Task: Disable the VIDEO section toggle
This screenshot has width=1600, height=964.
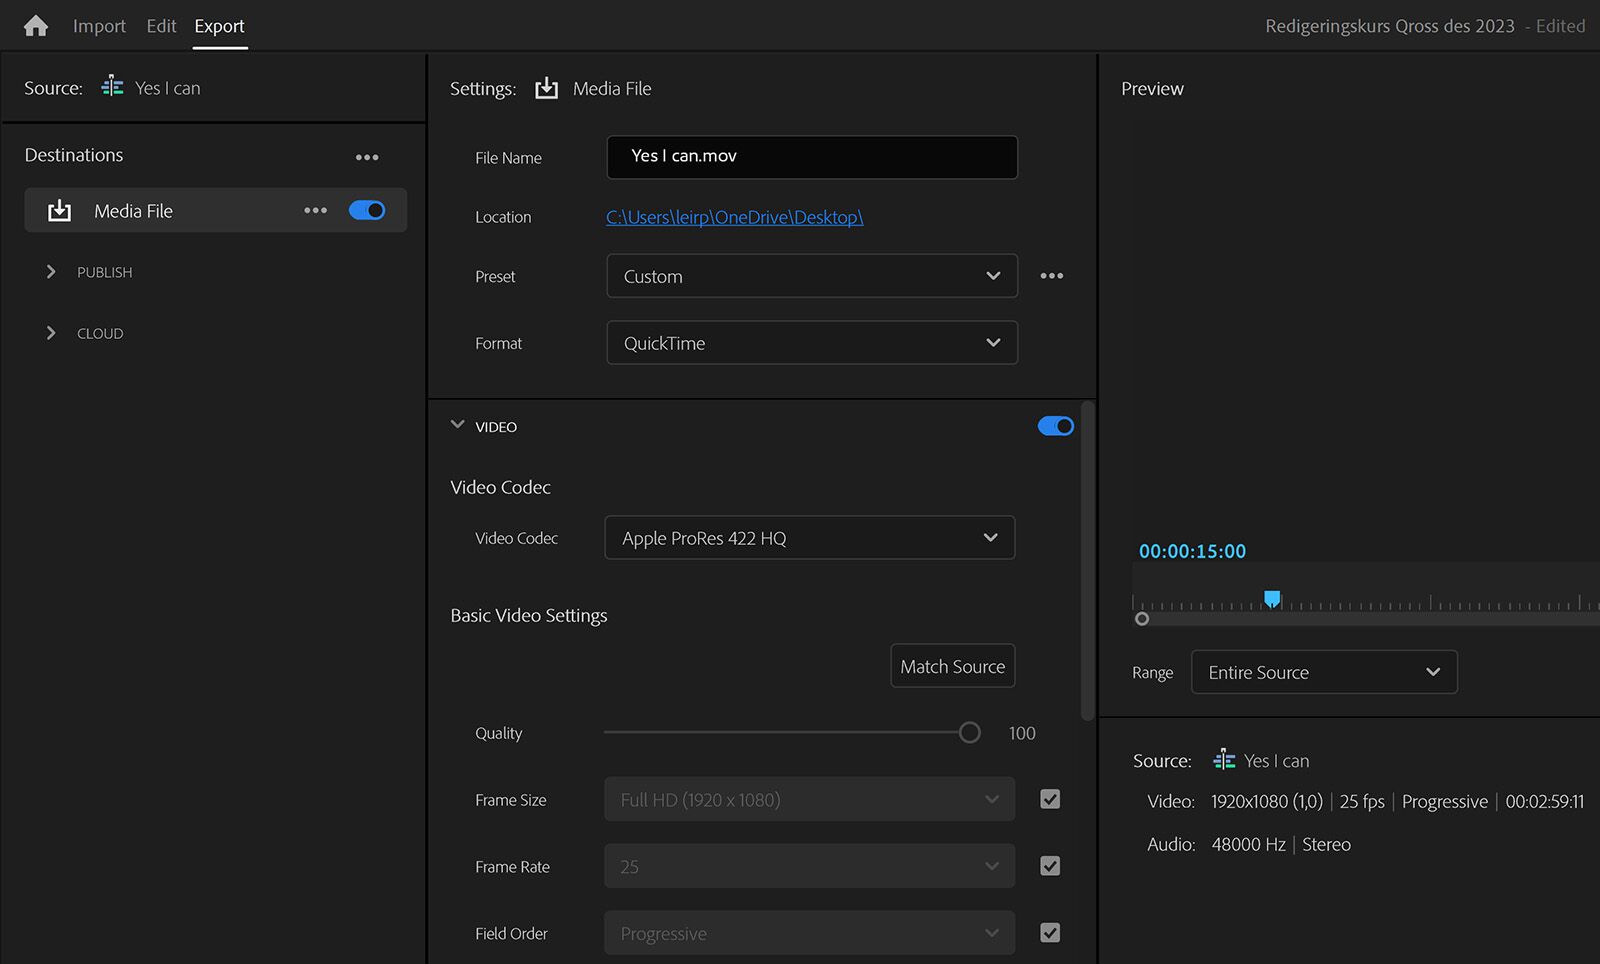Action: (x=1055, y=425)
